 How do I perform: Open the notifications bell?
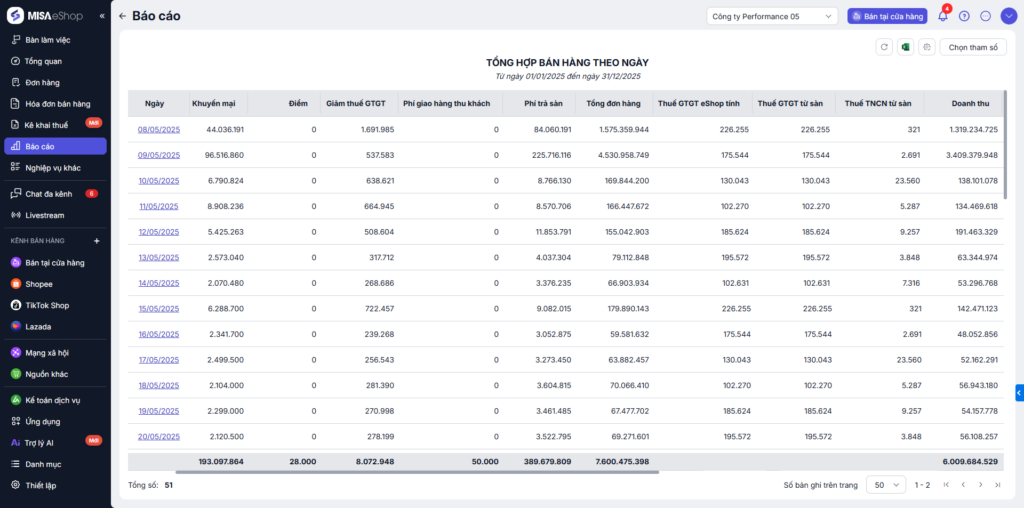click(x=942, y=16)
